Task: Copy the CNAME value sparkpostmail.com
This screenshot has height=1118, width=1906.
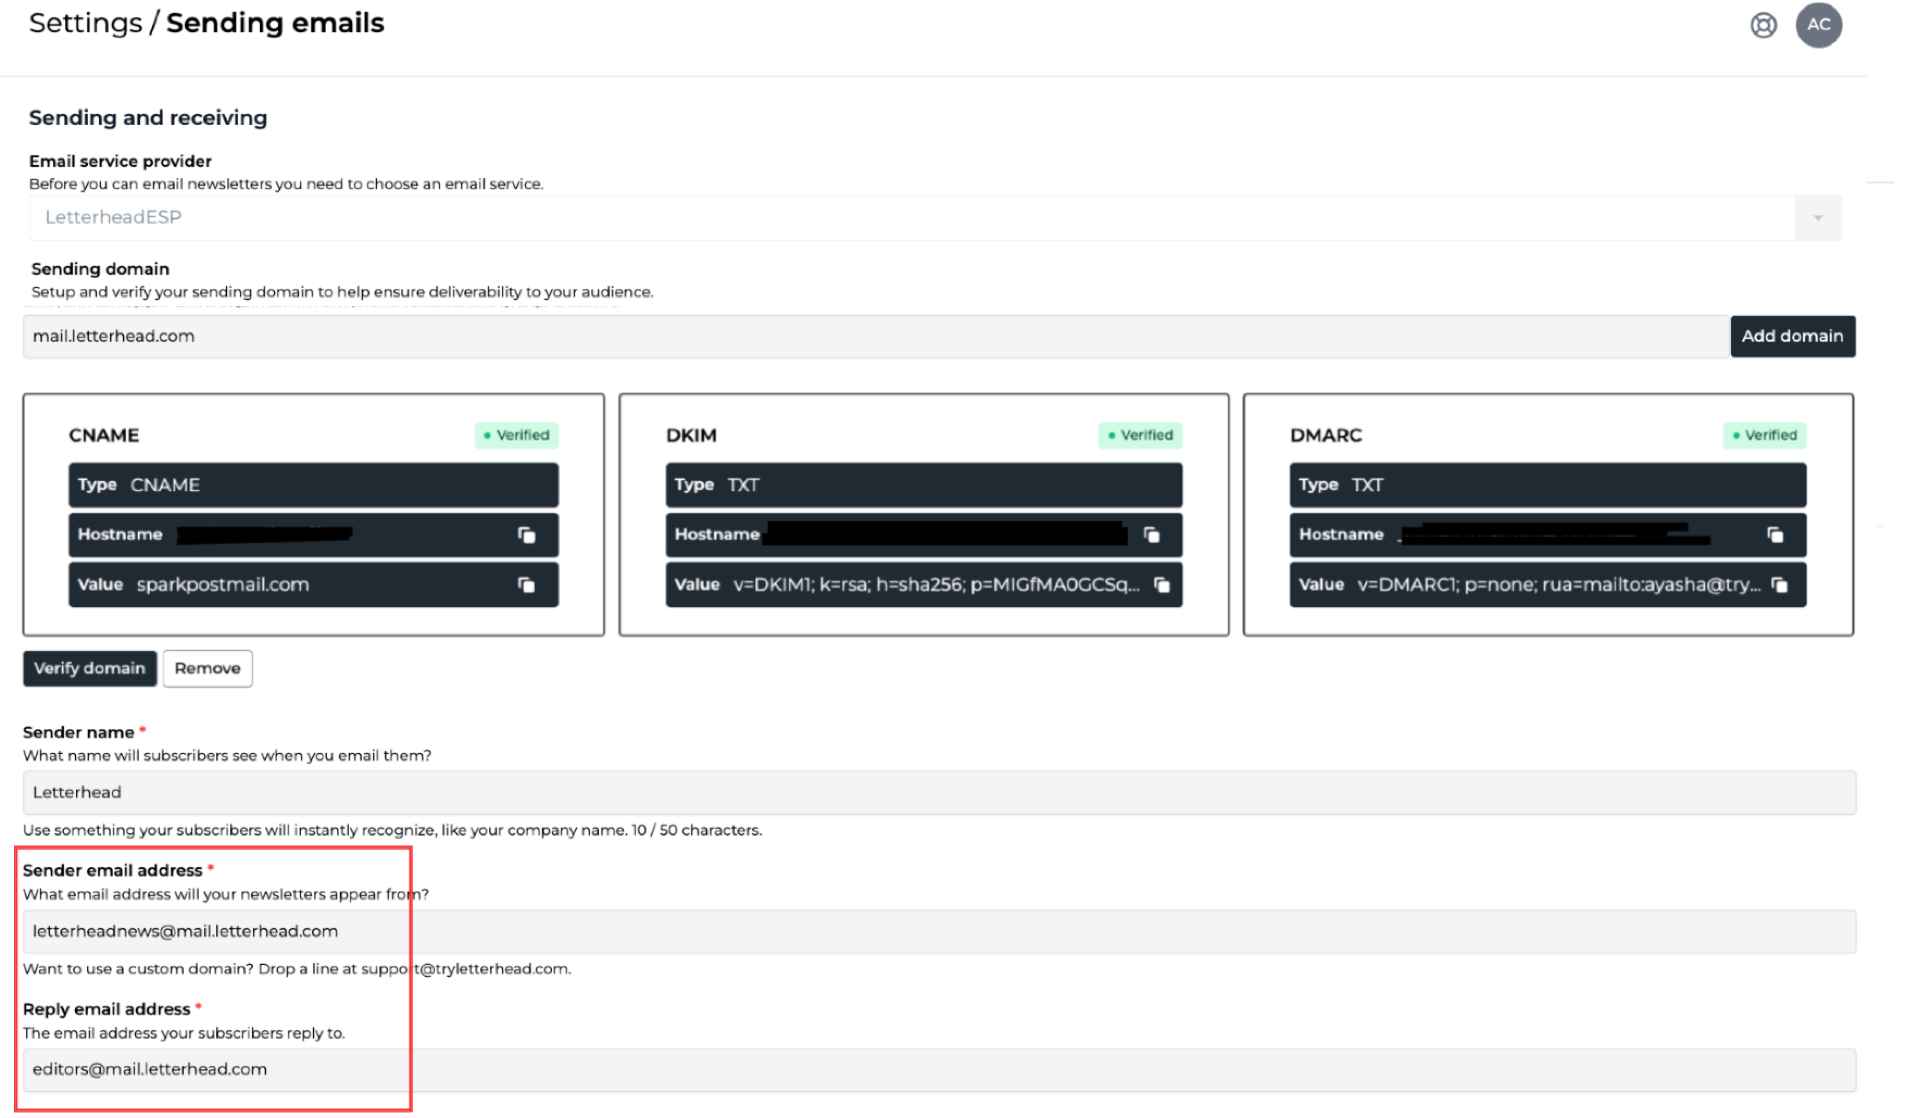Action: click(x=527, y=585)
